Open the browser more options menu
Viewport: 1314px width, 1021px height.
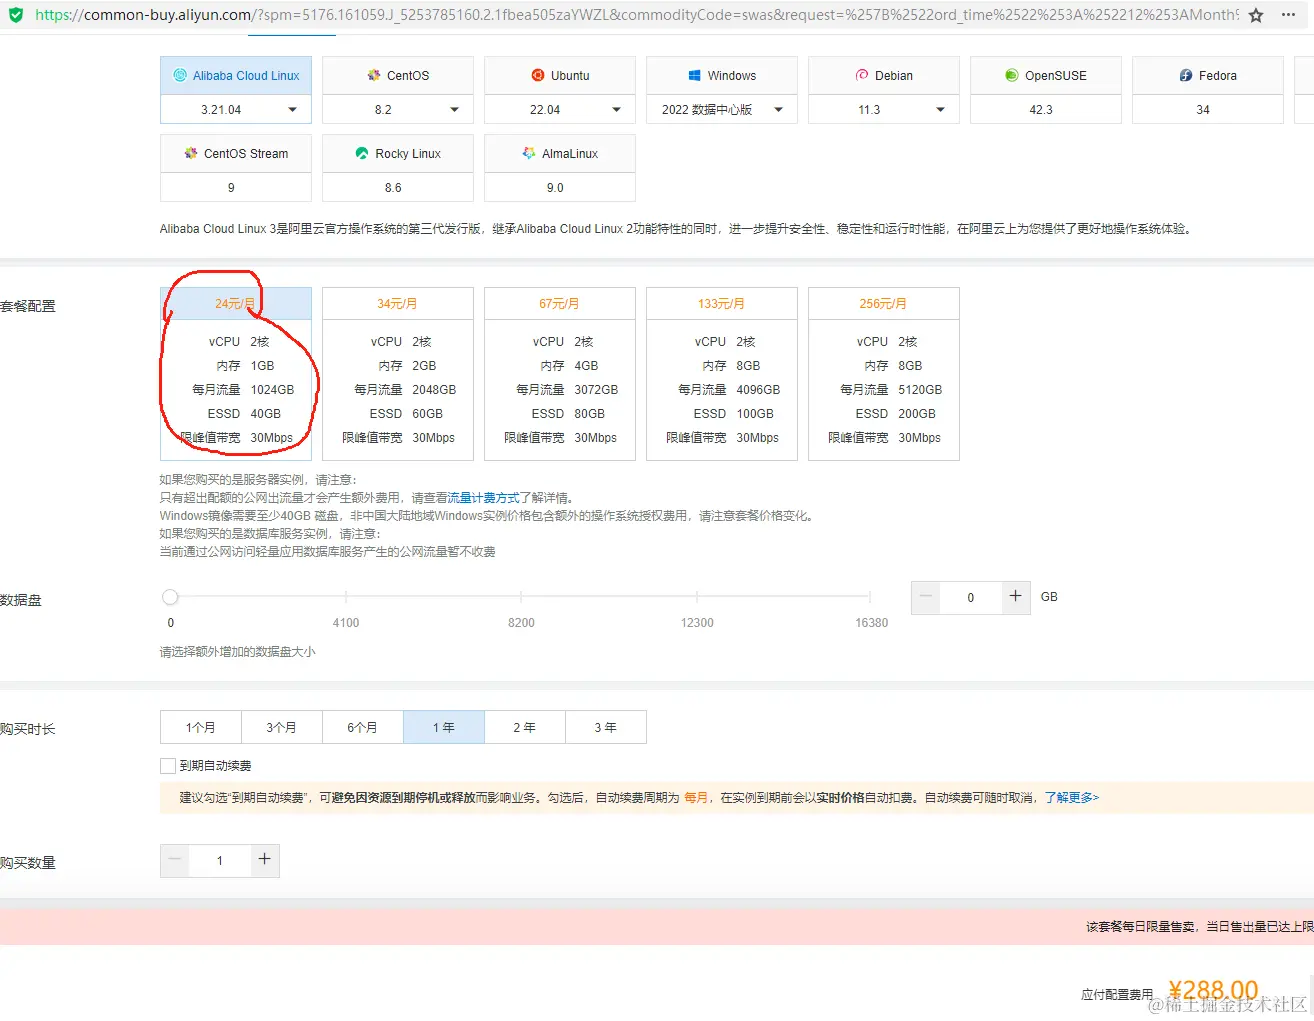point(1289,15)
